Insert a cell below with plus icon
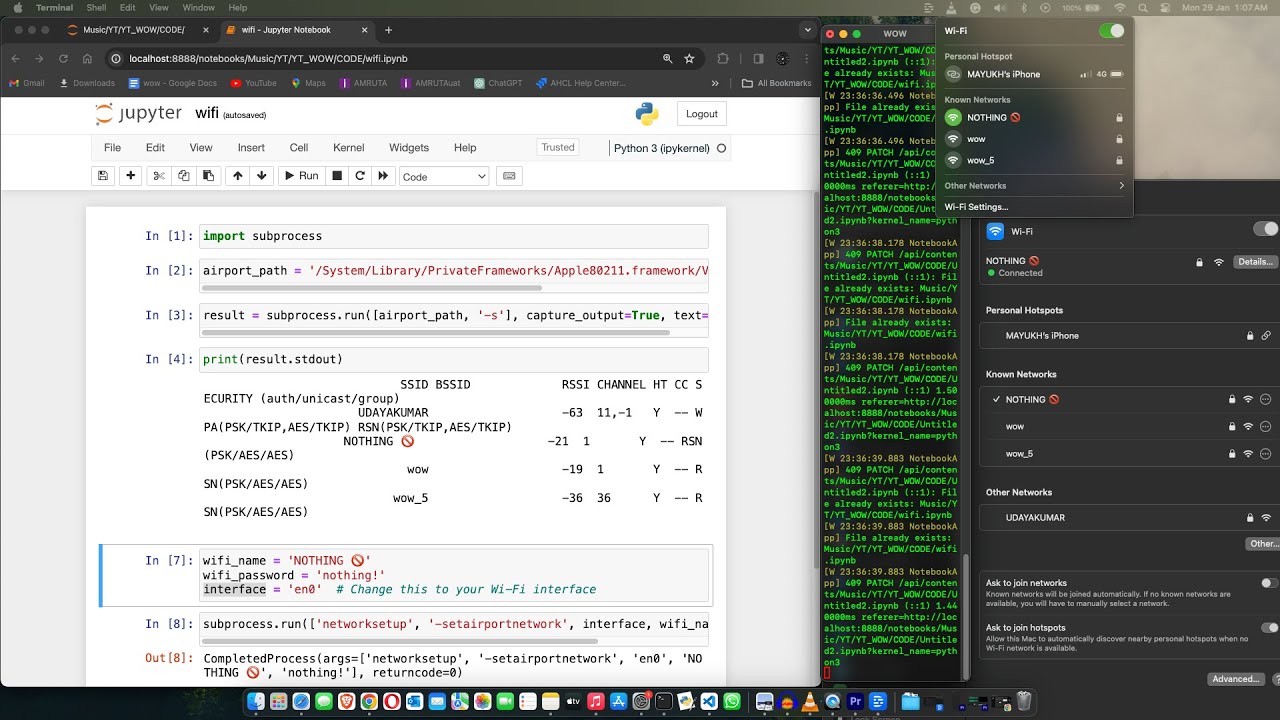The image size is (1280, 720). pos(130,176)
